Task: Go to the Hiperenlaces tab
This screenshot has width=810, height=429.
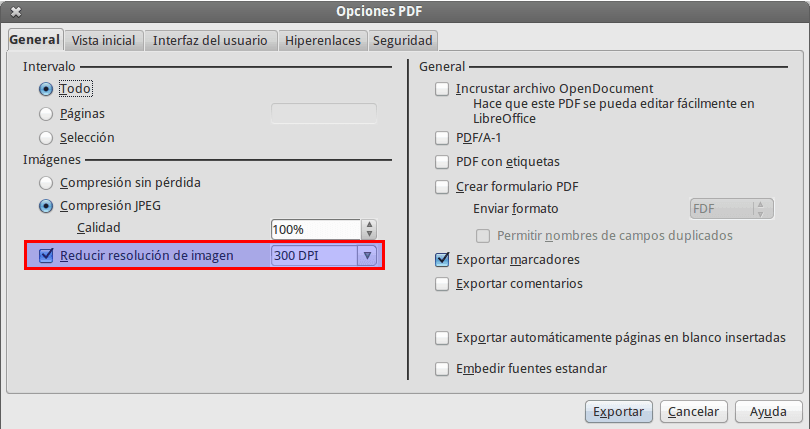Action: [x=323, y=40]
